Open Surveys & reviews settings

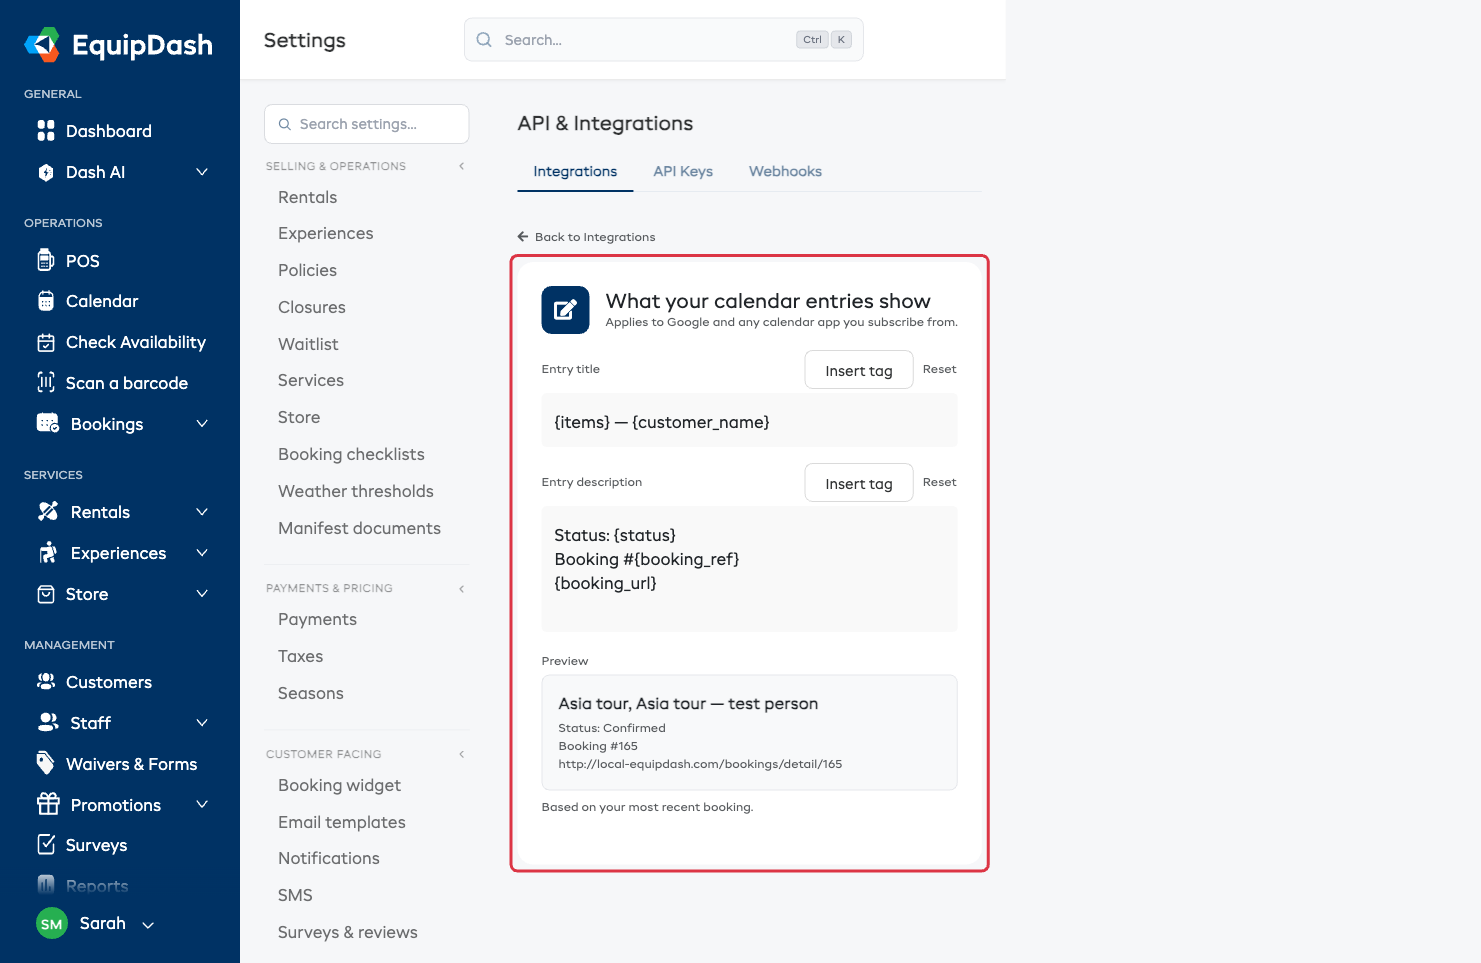pyautogui.click(x=348, y=932)
